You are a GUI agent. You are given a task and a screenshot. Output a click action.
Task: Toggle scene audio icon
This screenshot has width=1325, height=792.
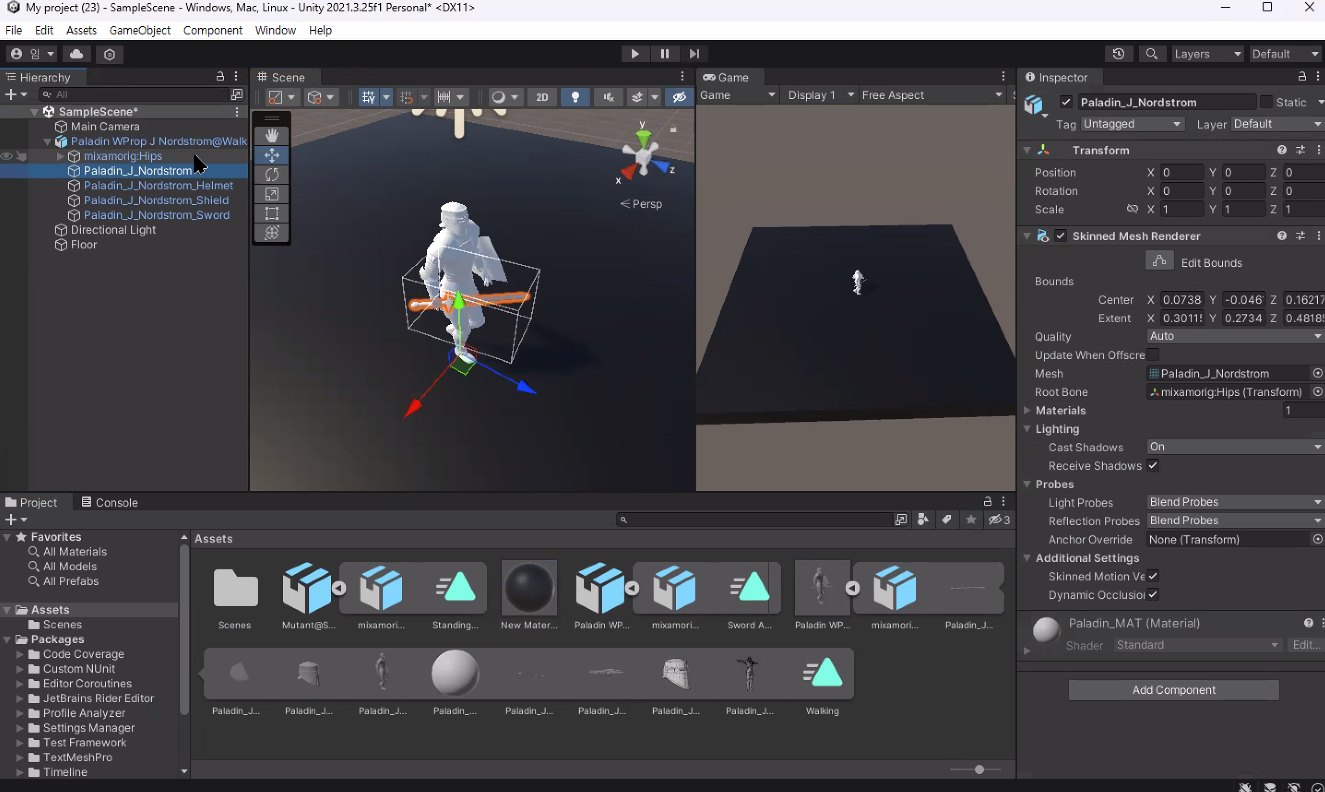coord(608,97)
